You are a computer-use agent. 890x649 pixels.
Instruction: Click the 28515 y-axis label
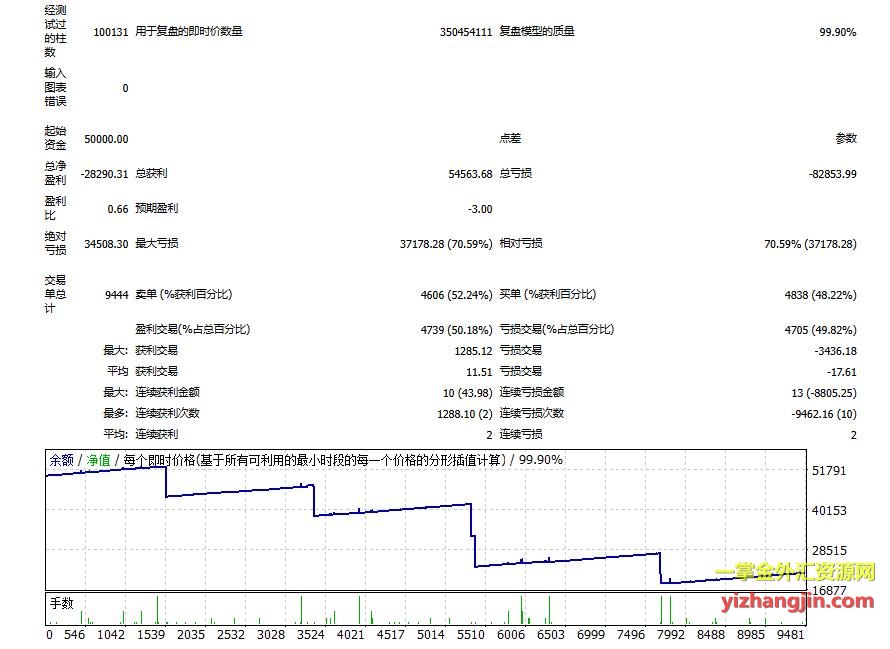tap(830, 551)
